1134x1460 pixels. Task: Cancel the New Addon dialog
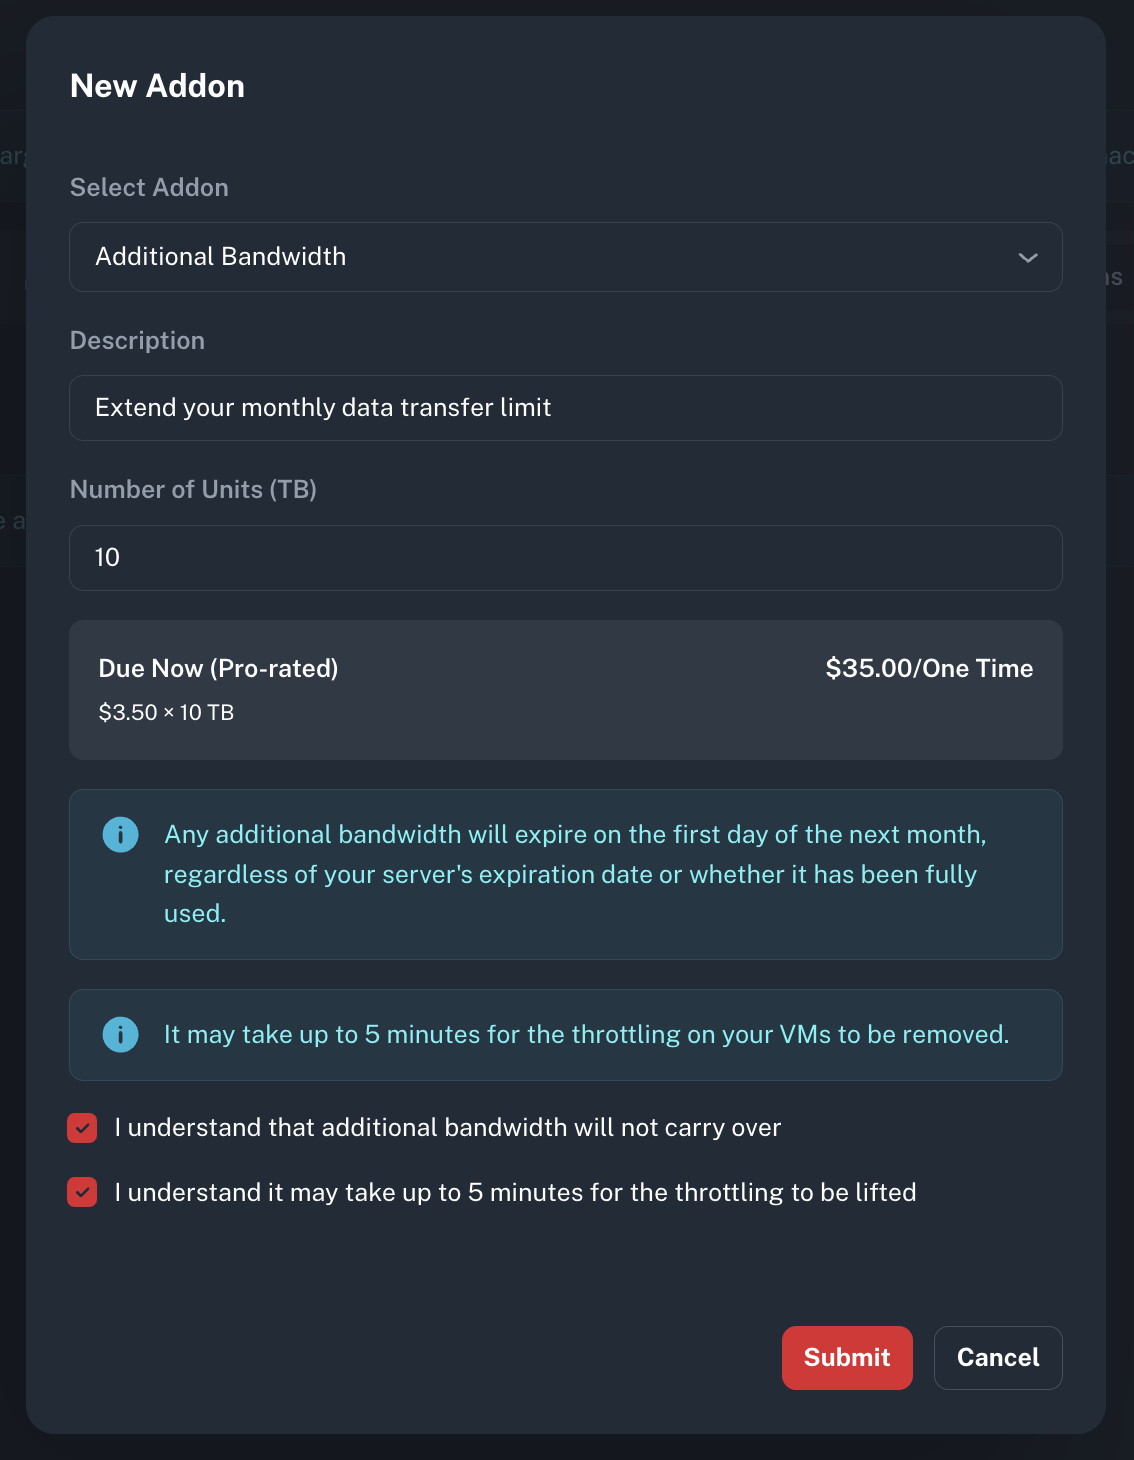(997, 1357)
